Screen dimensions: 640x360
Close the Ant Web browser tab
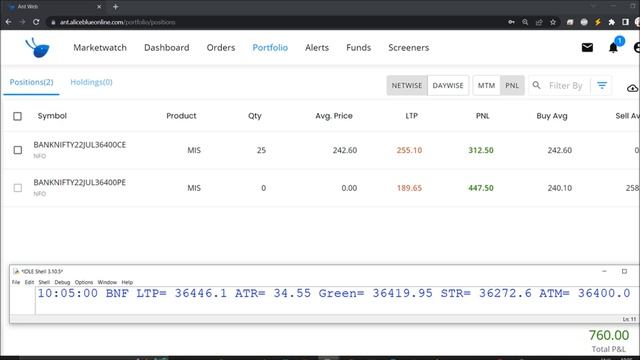coord(99,7)
